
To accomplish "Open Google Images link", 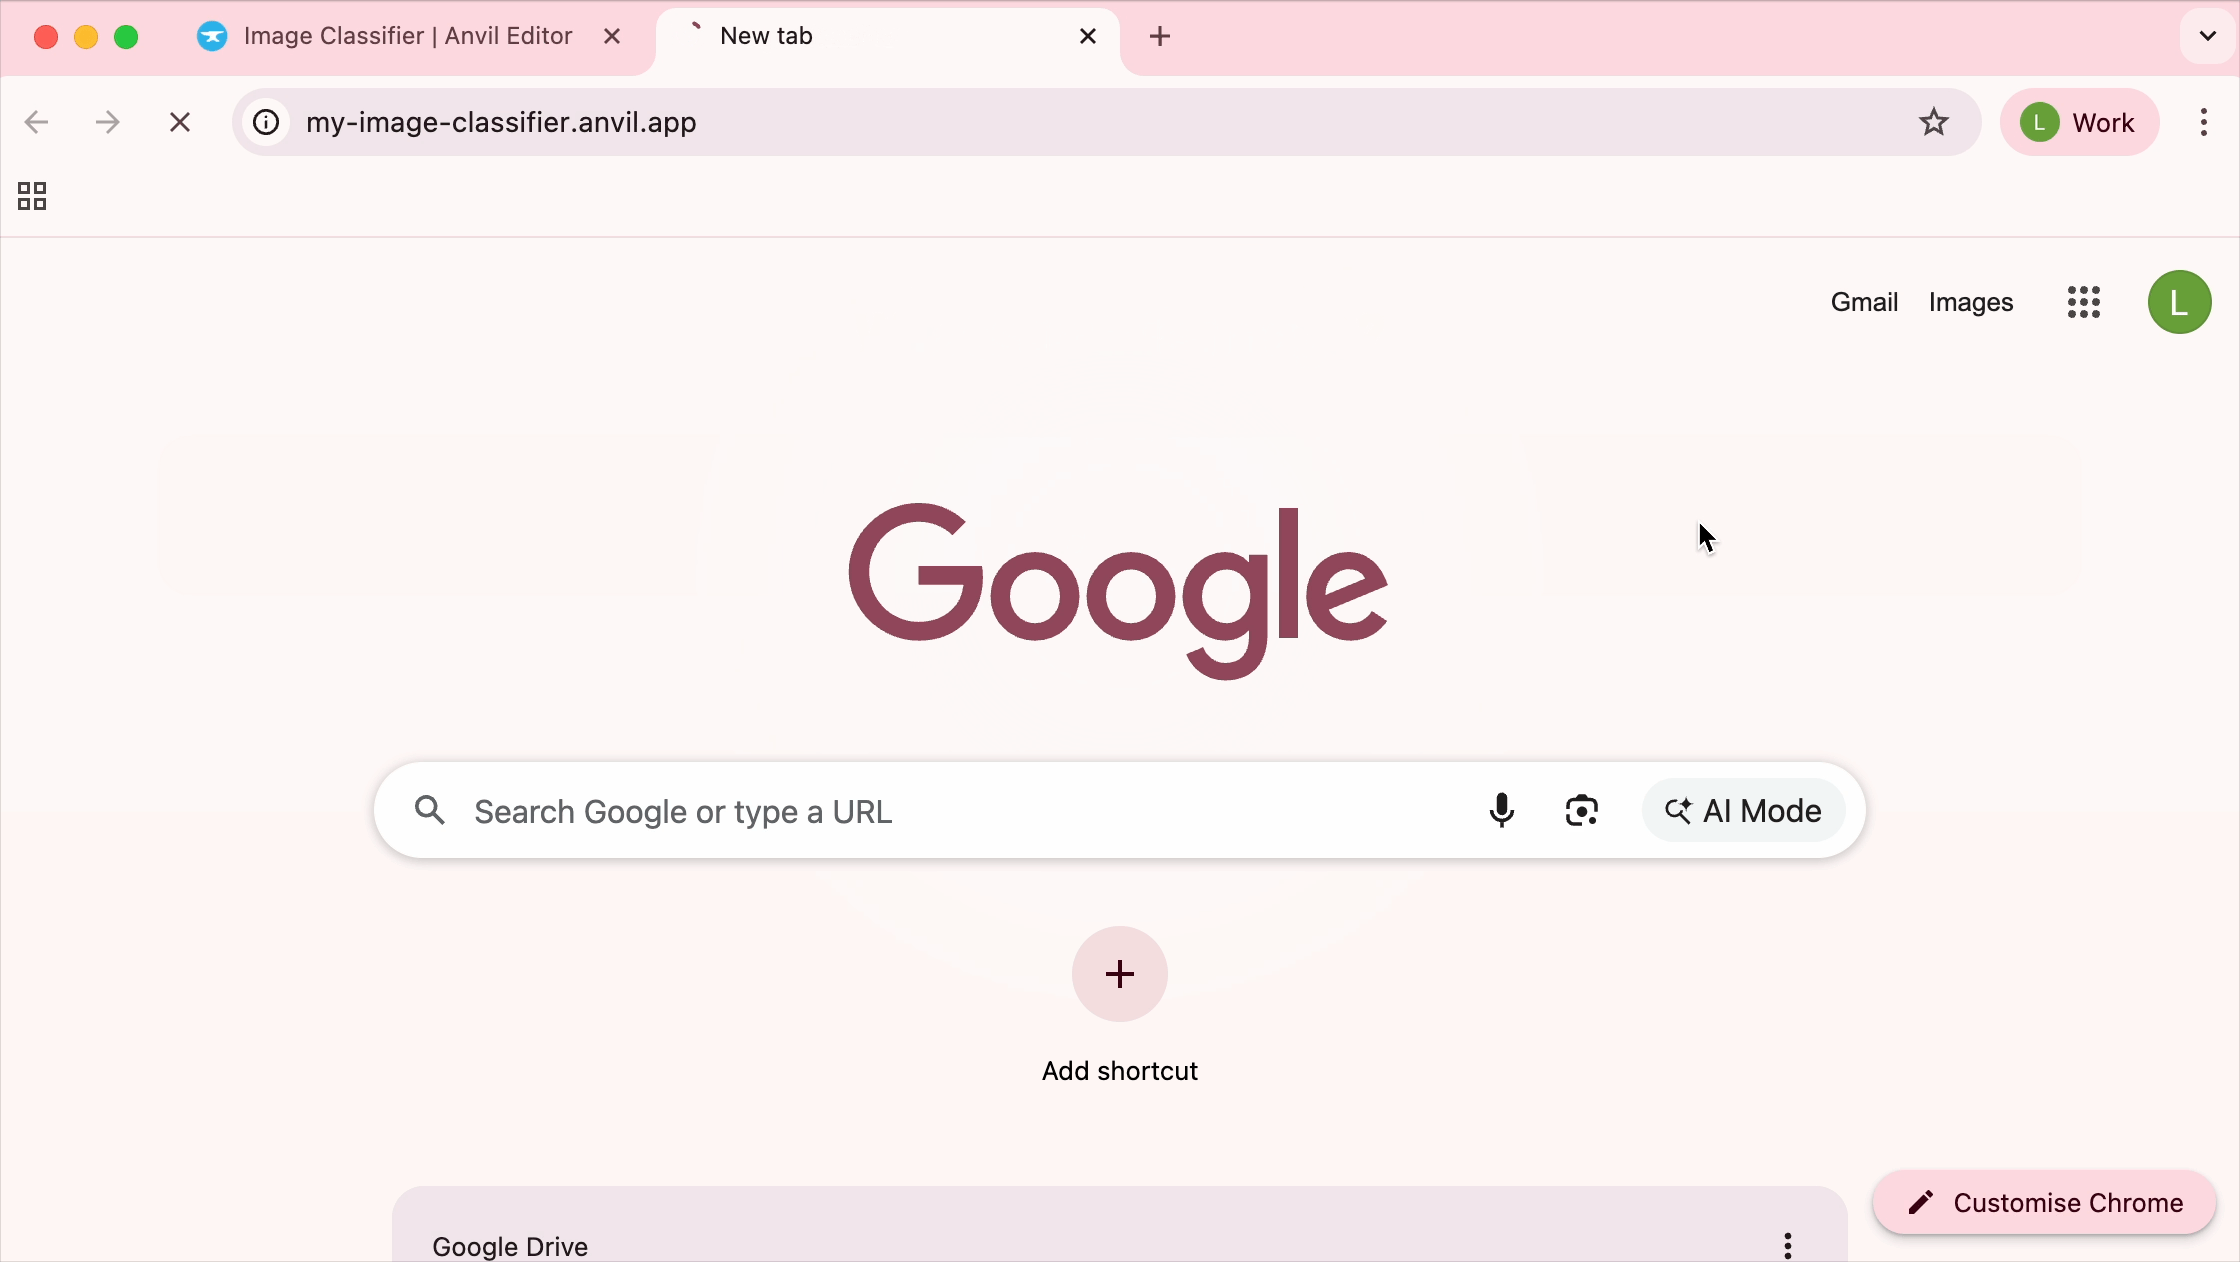I will tap(1970, 302).
